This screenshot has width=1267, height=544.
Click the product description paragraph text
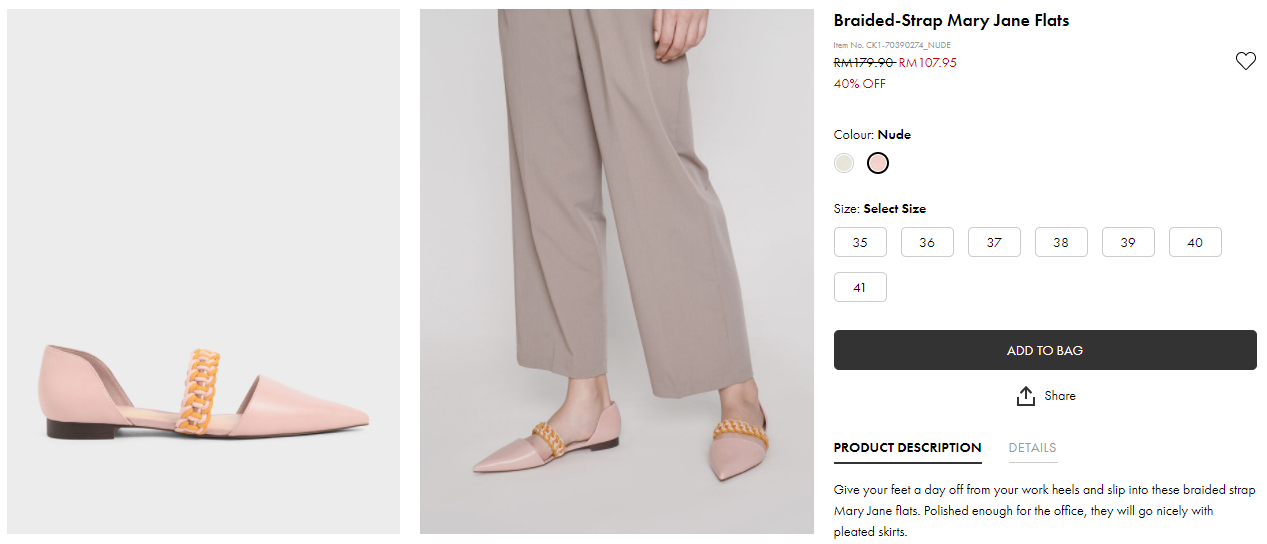point(1044,510)
